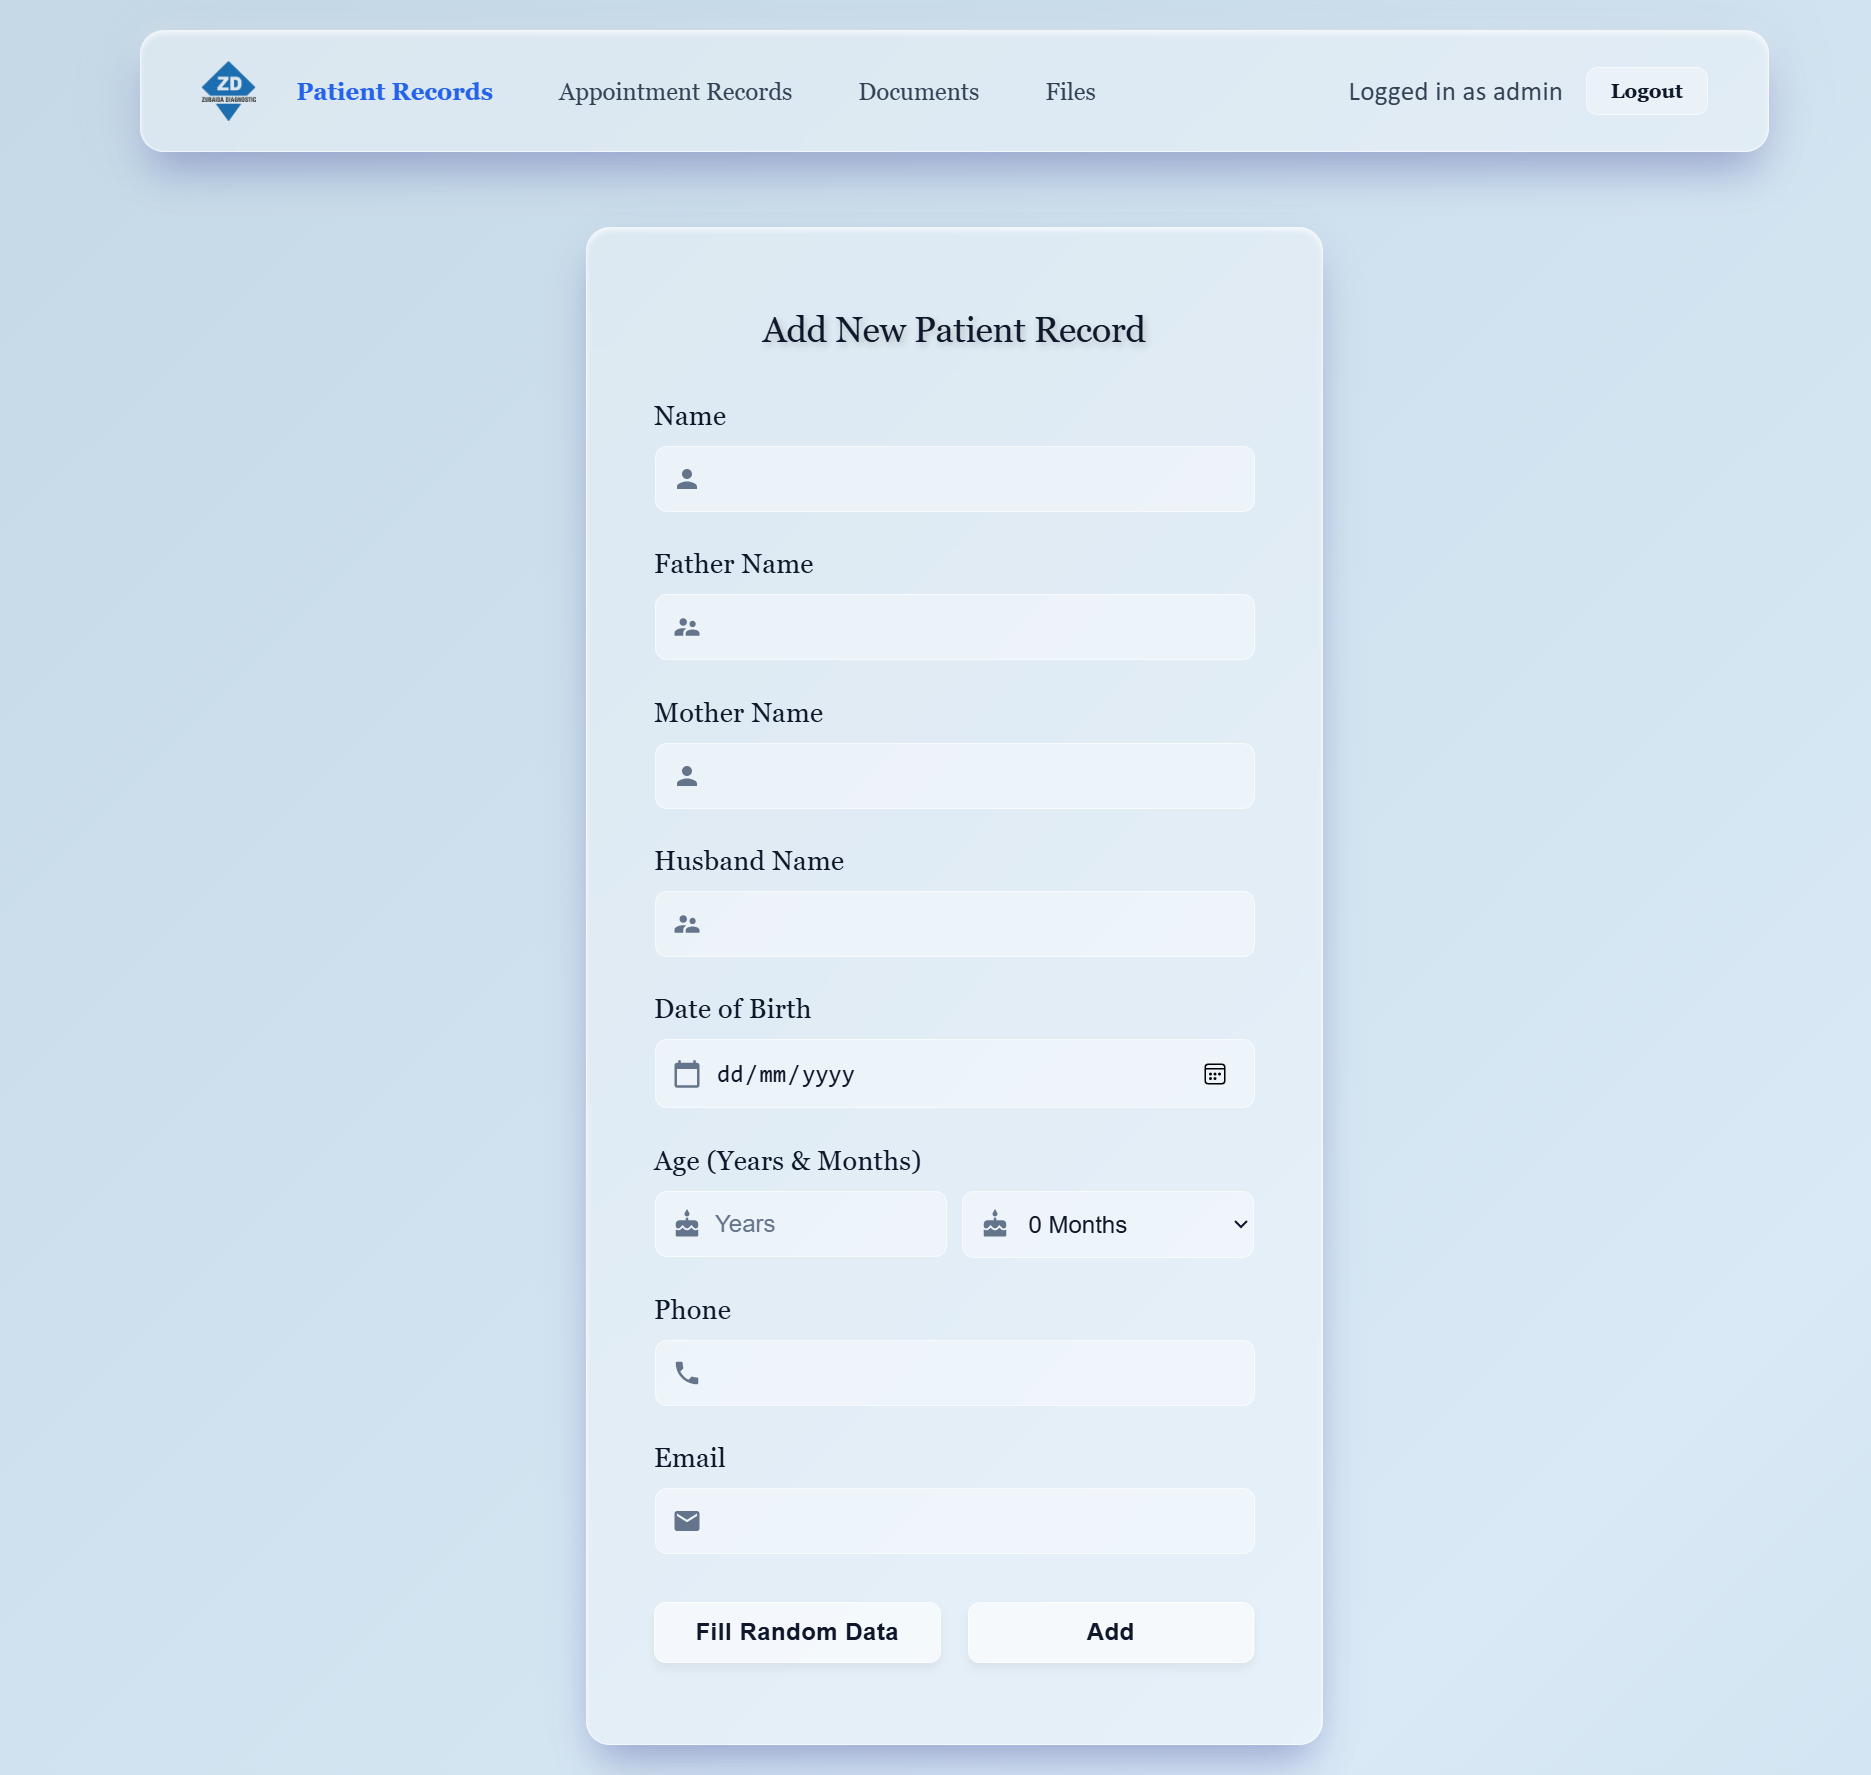Focus the Years age input
Image resolution: width=1871 pixels, height=1775 pixels.
(801, 1224)
